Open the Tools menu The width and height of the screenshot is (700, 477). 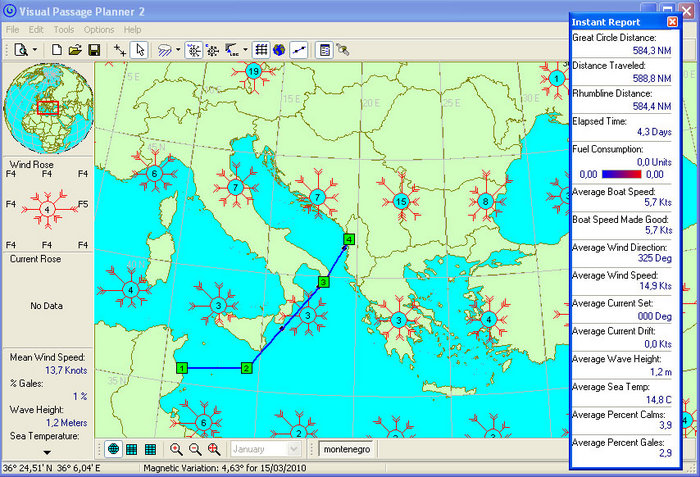coord(64,30)
